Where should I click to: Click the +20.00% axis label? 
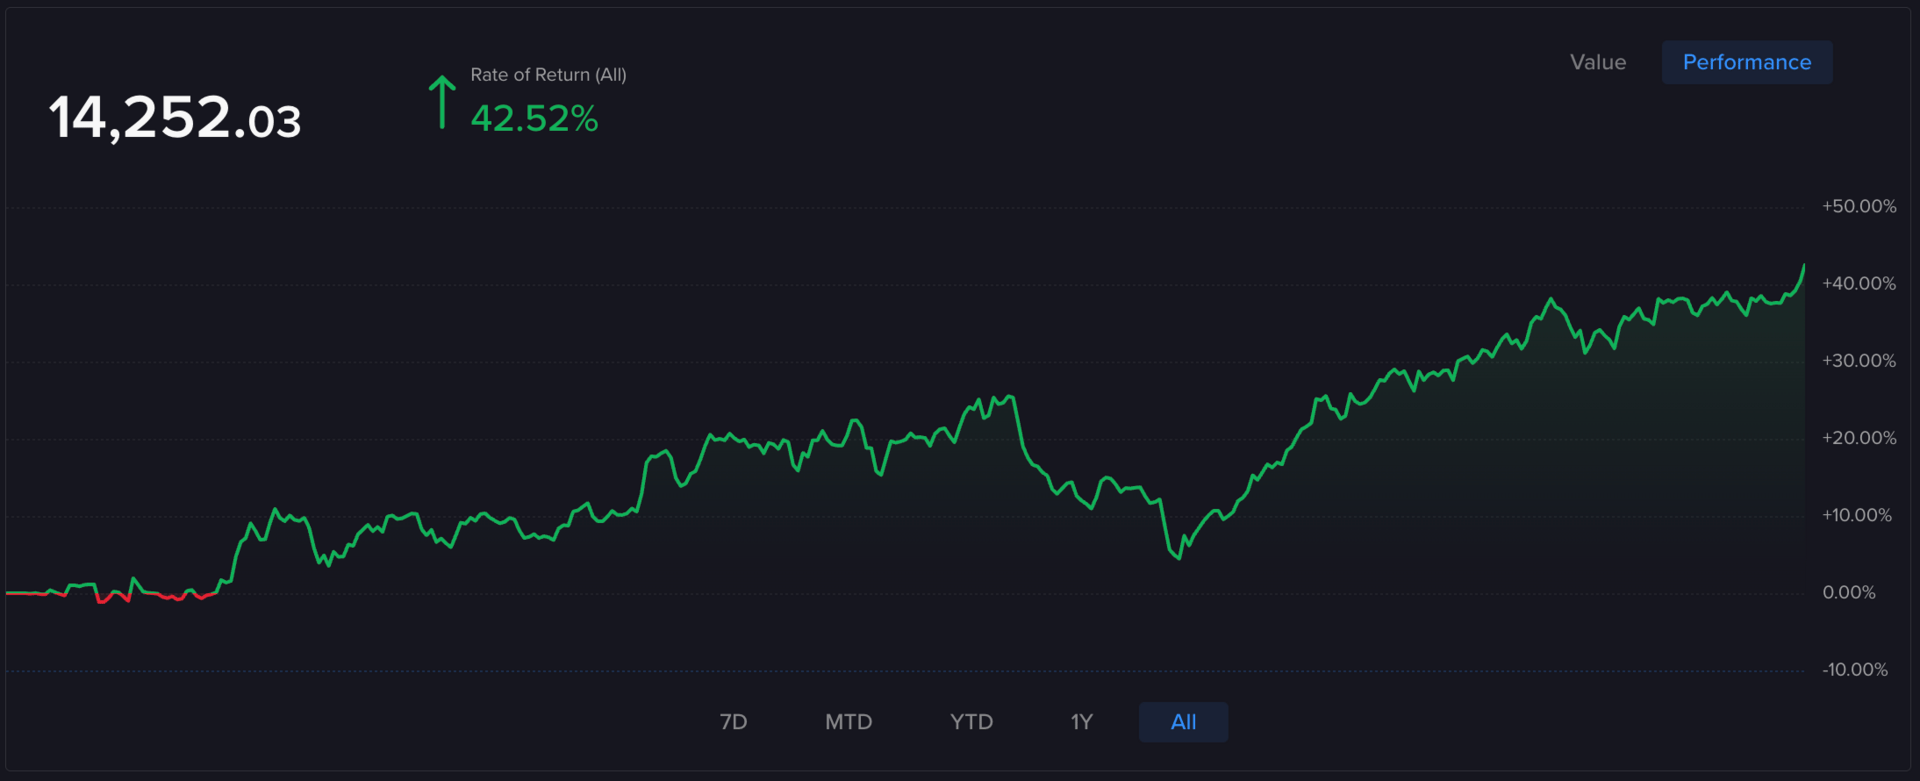[1858, 438]
